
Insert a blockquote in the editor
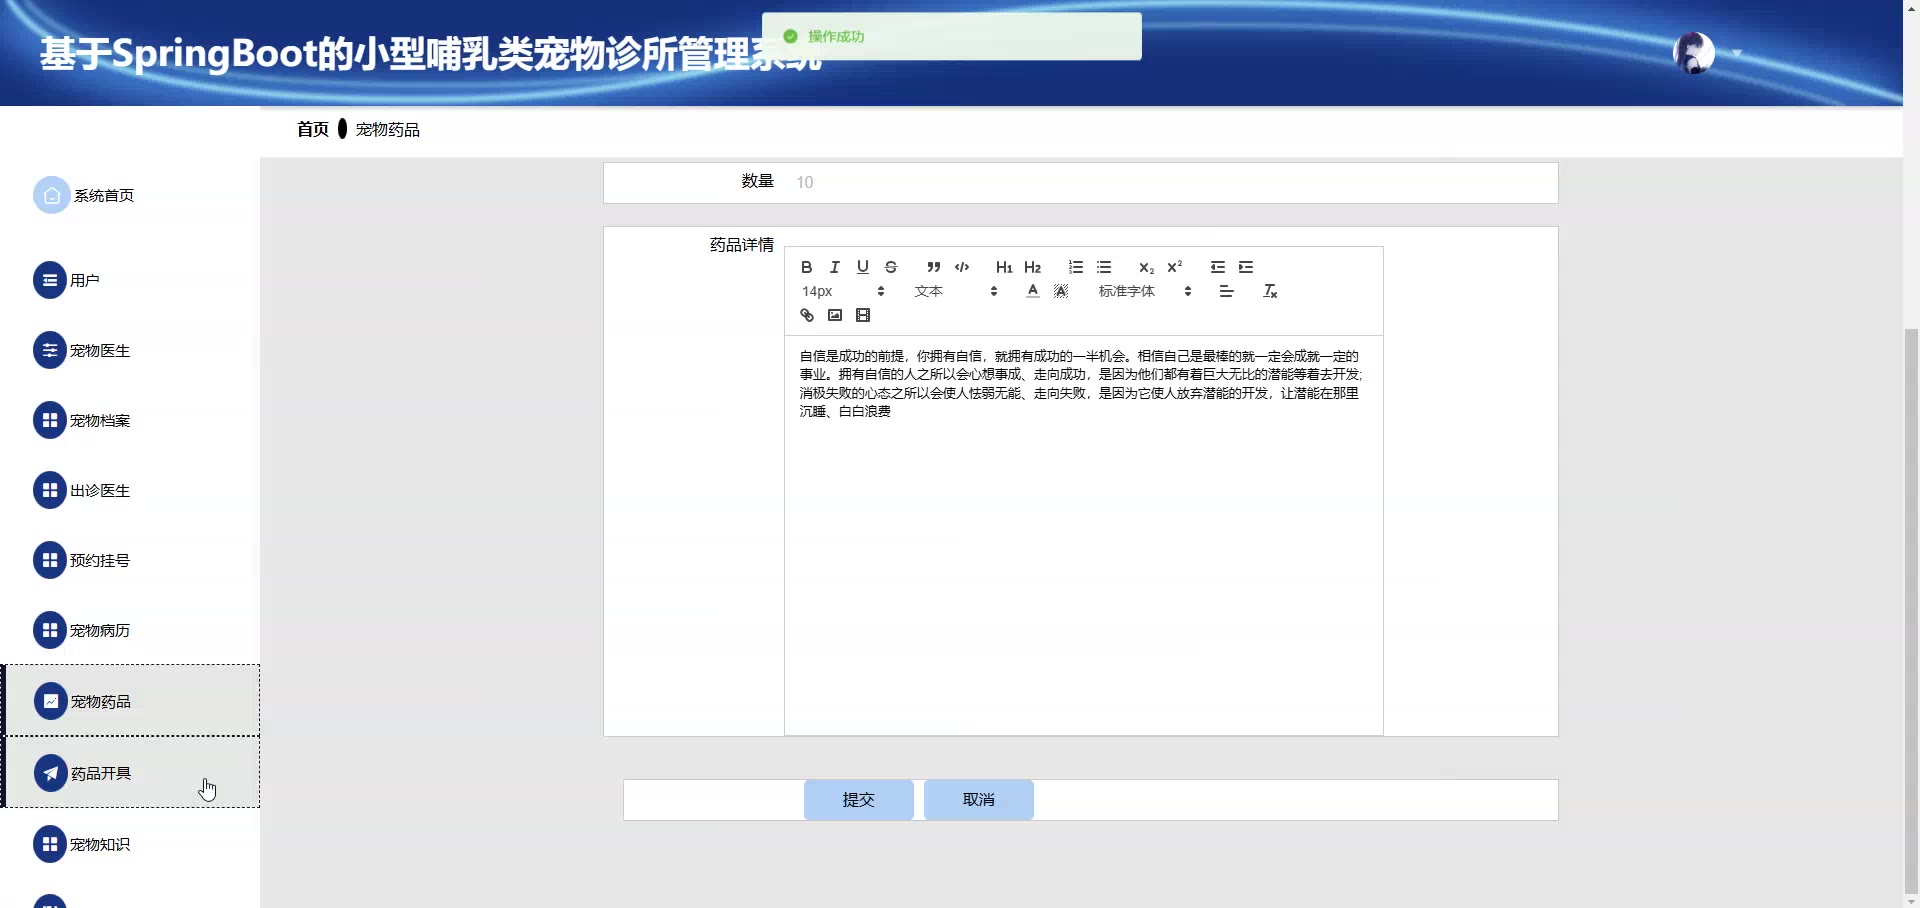coord(934,267)
